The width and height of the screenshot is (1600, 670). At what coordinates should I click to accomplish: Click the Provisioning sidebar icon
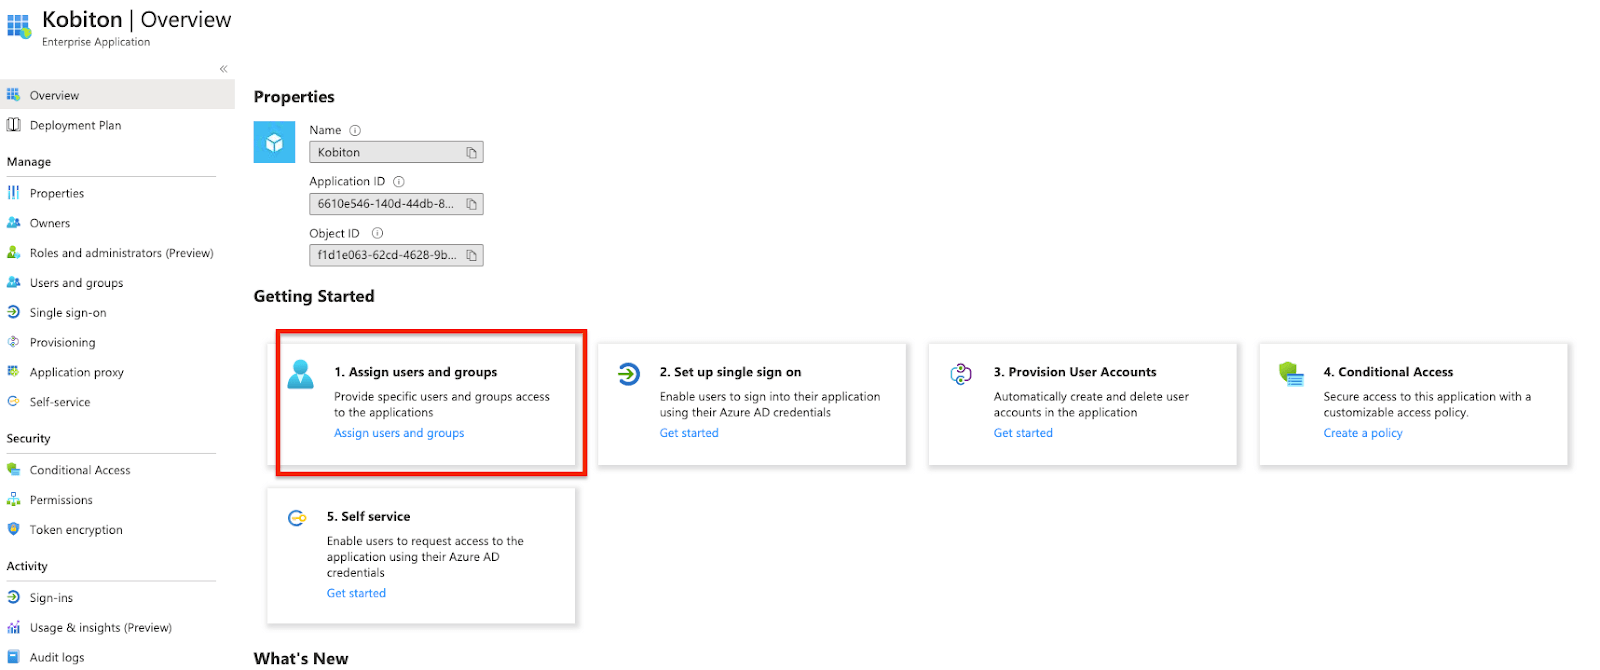click(x=13, y=342)
